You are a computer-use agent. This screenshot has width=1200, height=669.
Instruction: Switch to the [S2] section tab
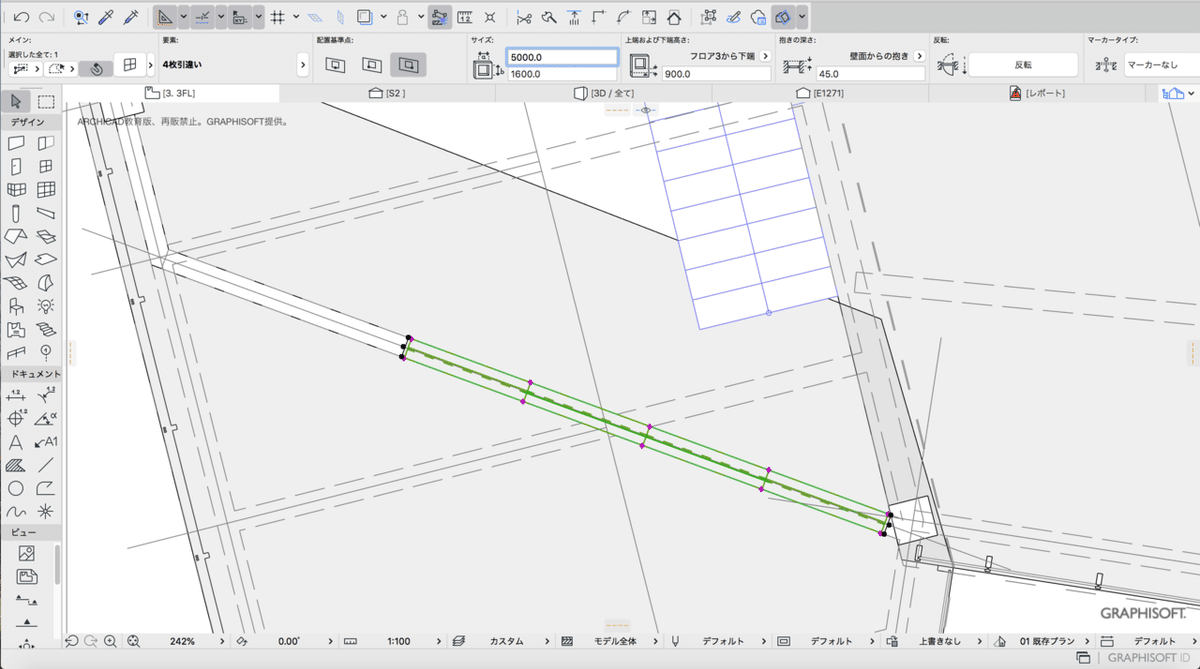(387, 93)
